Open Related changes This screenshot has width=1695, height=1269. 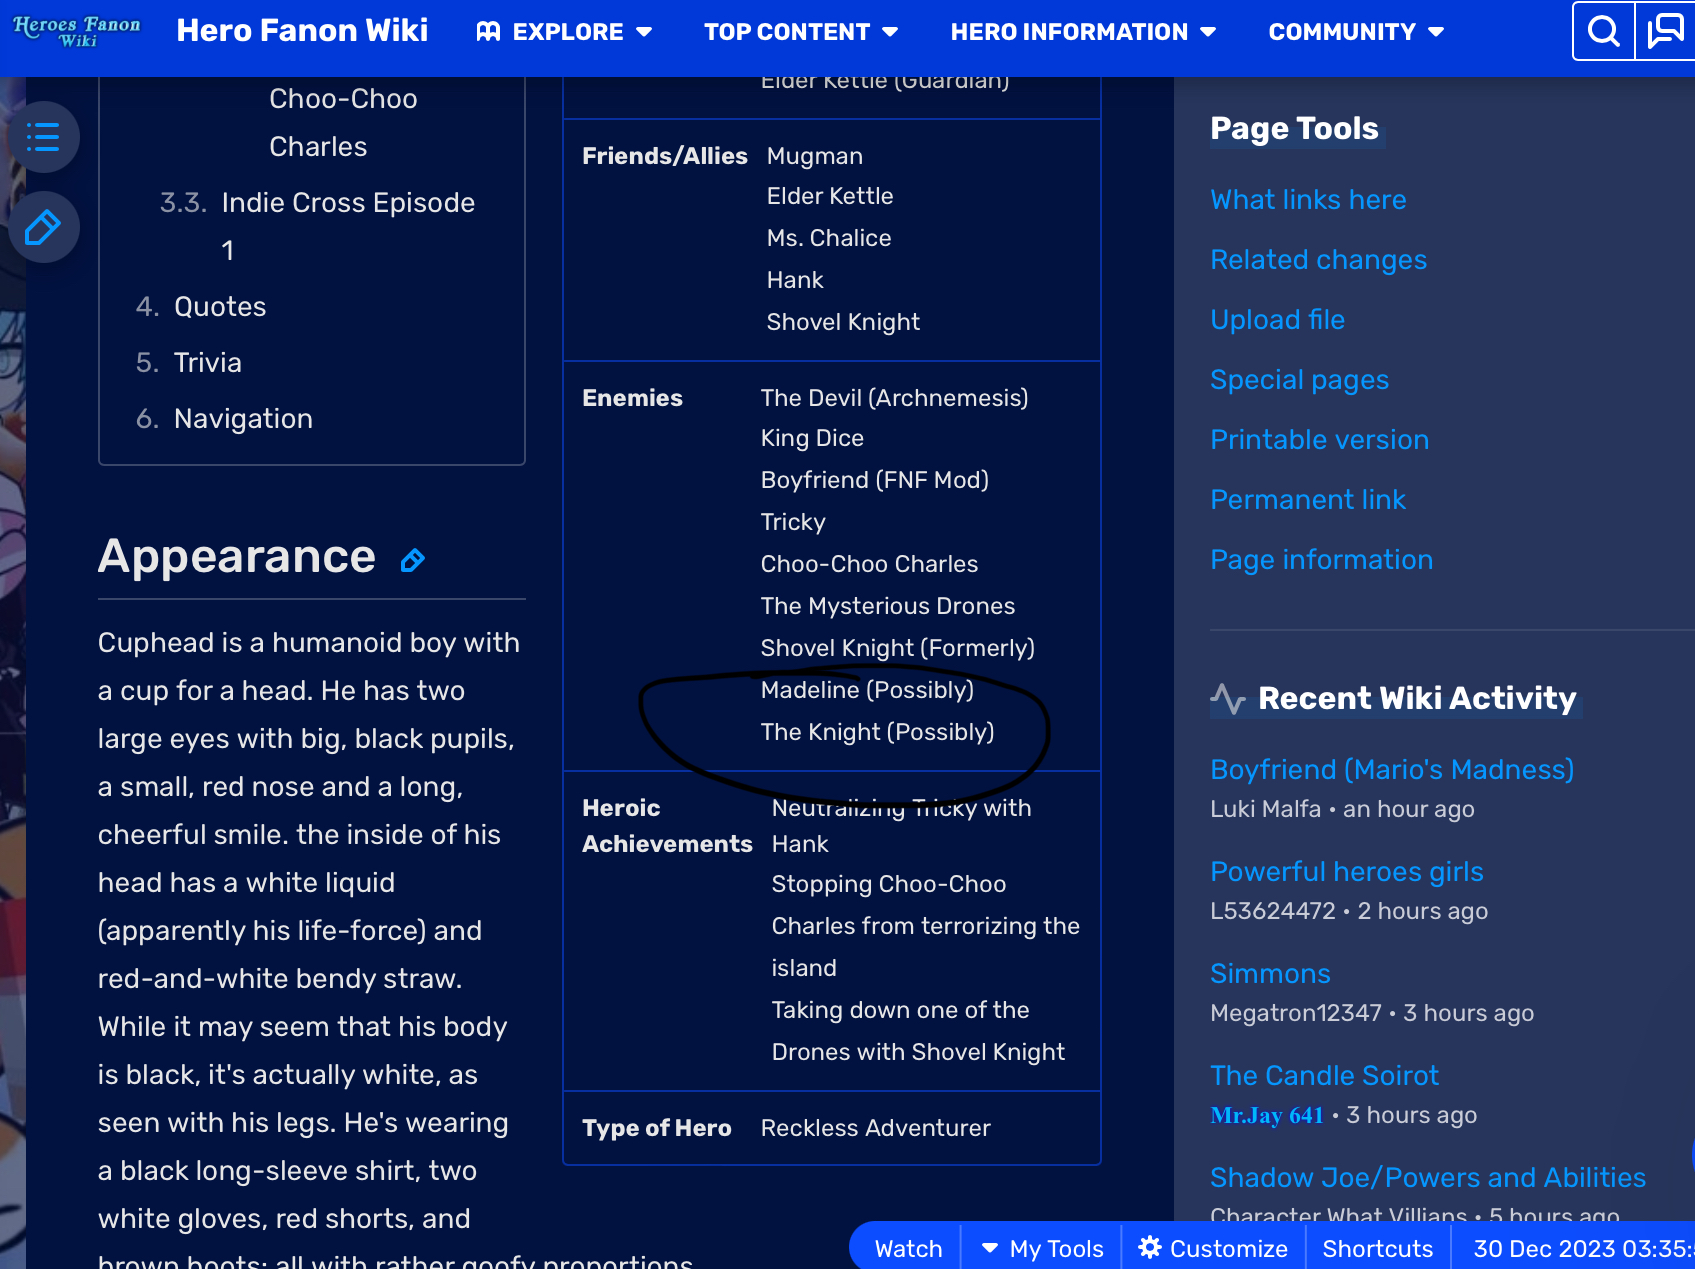pos(1318,259)
